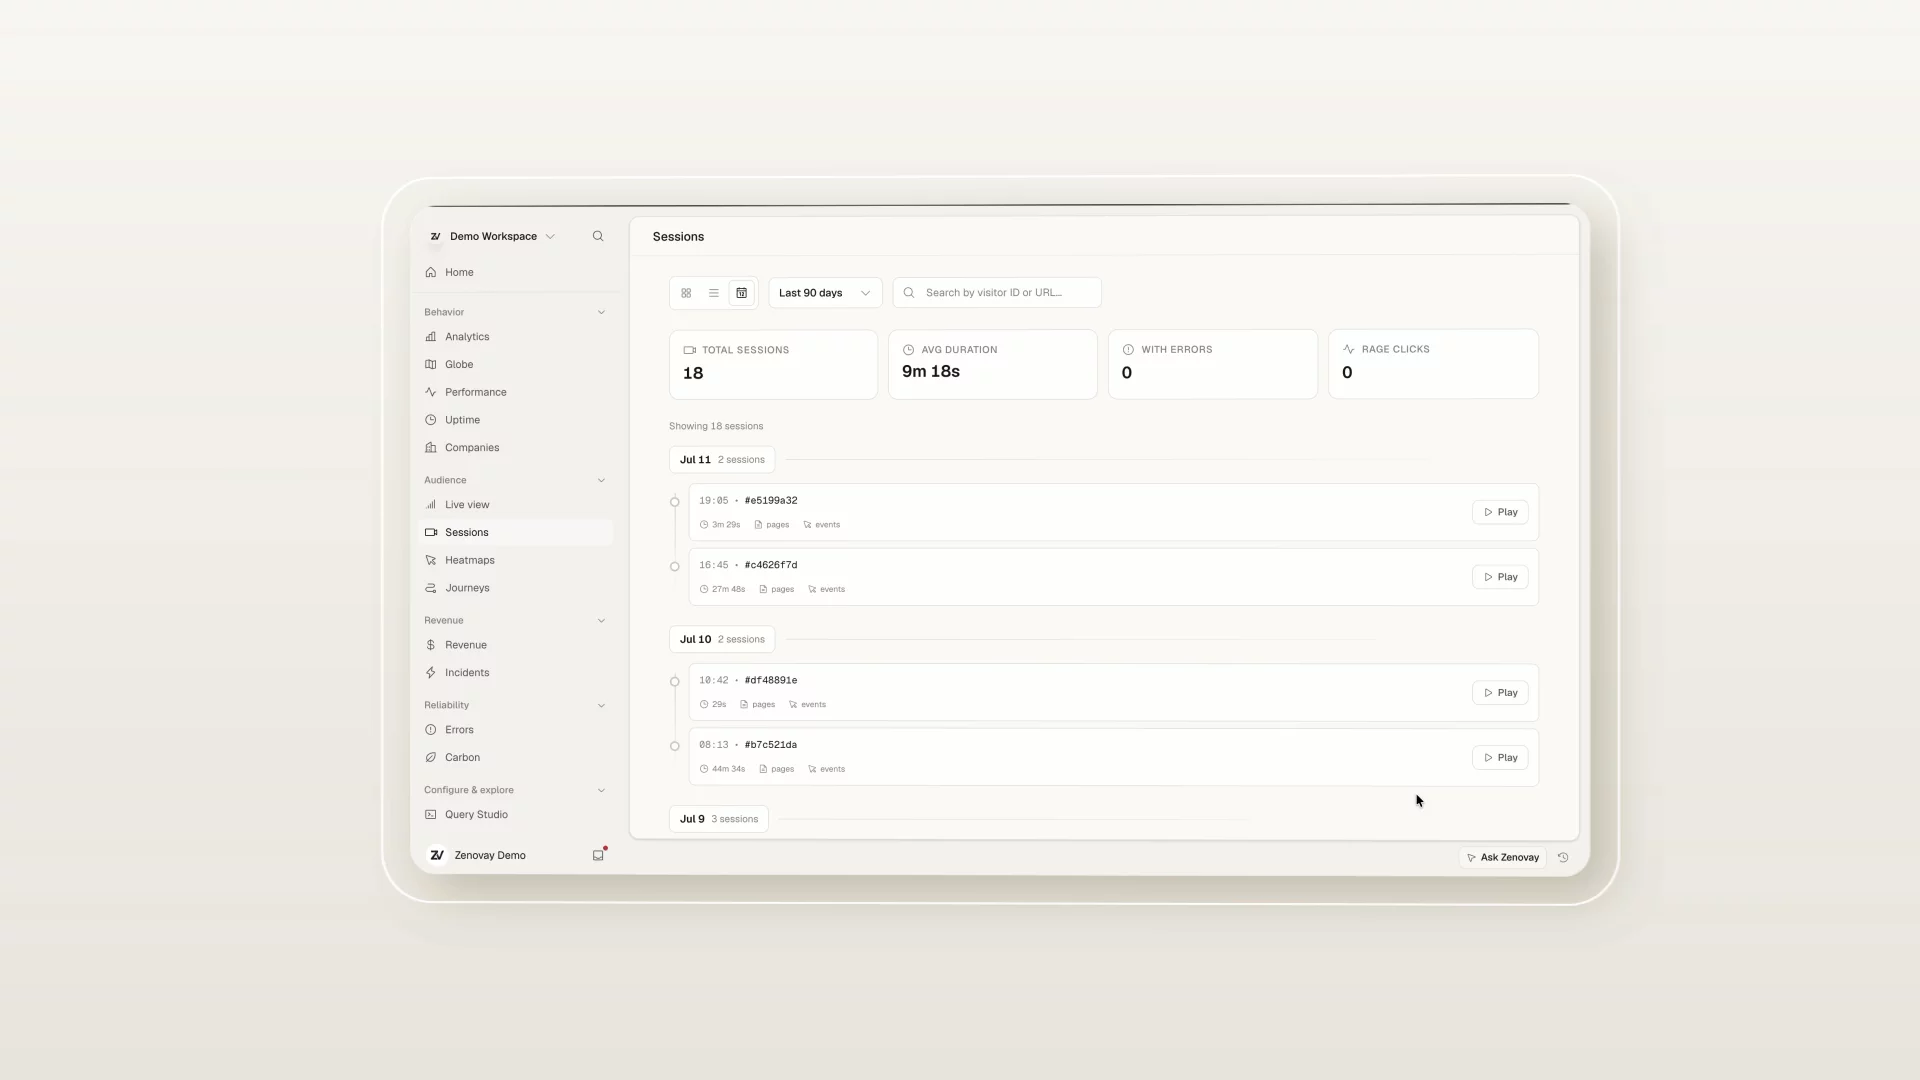This screenshot has width=1920, height=1080.
Task: Play session #df48891e
Action: (1500, 692)
